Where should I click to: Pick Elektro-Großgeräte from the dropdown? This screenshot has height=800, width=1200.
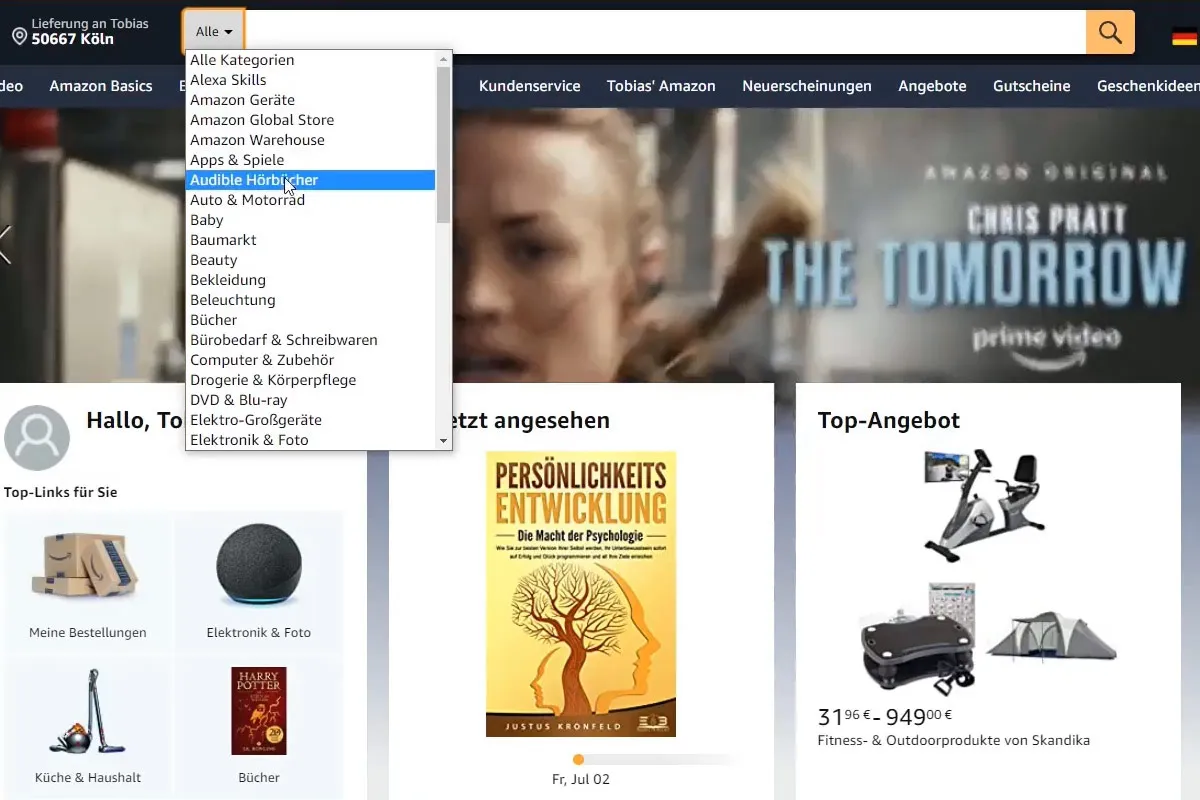coord(311,420)
